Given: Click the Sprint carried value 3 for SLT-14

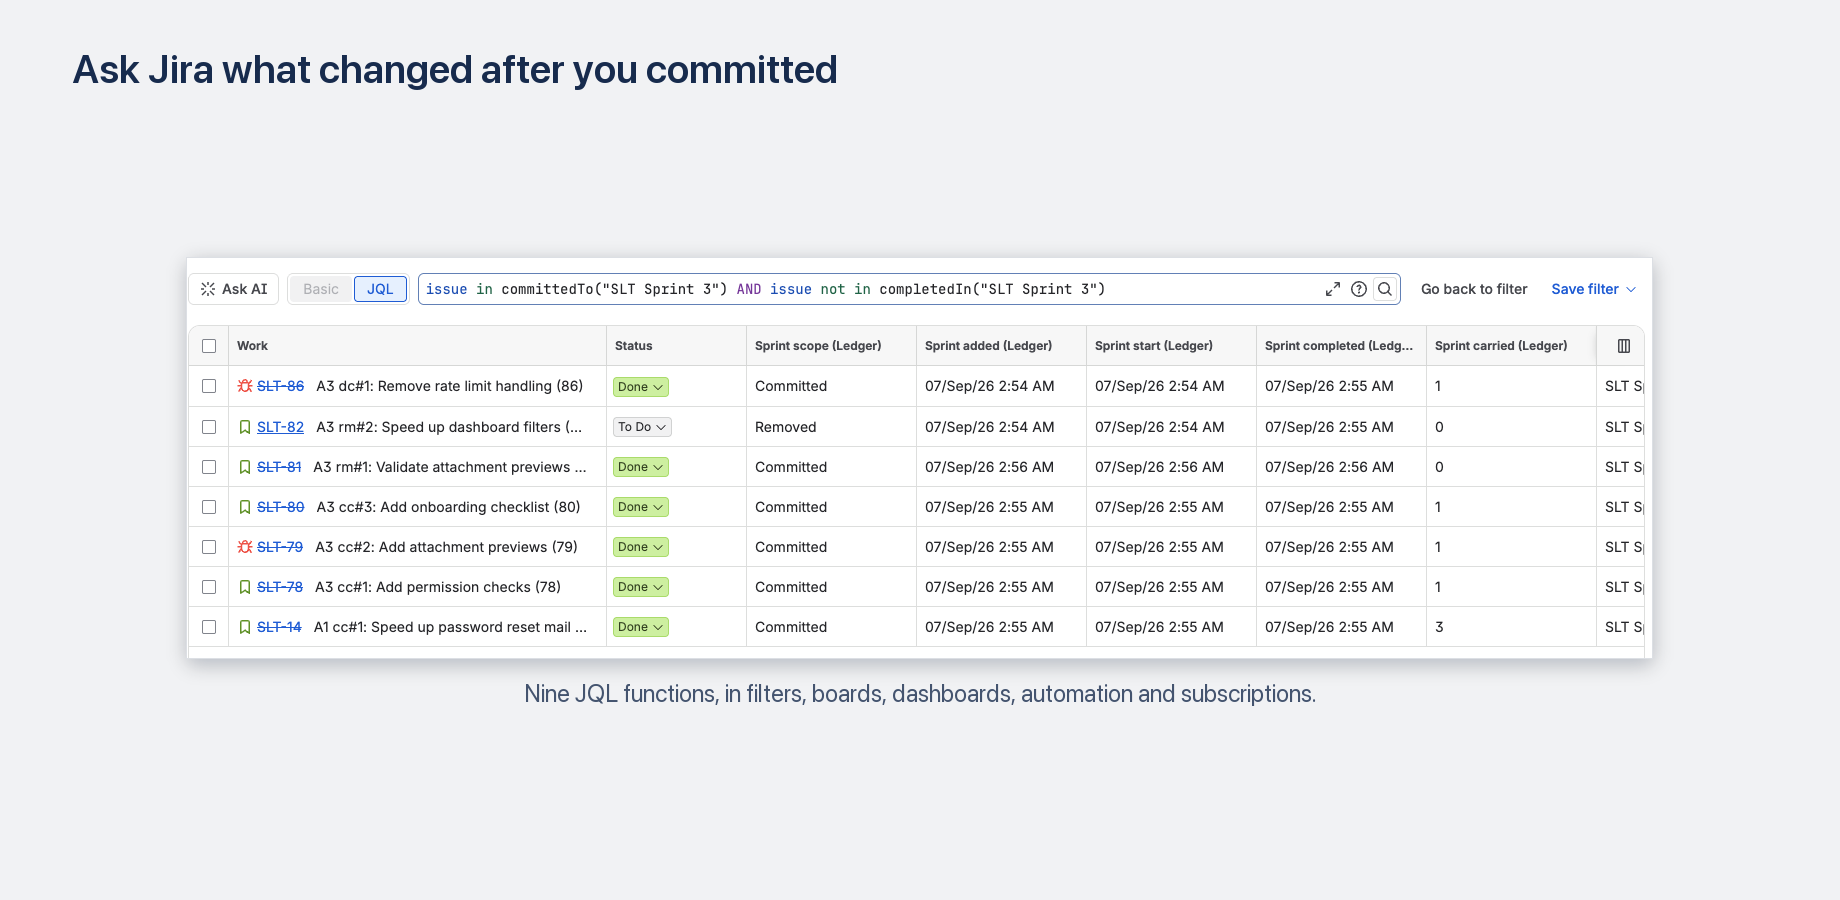Looking at the screenshot, I should [x=1439, y=627].
